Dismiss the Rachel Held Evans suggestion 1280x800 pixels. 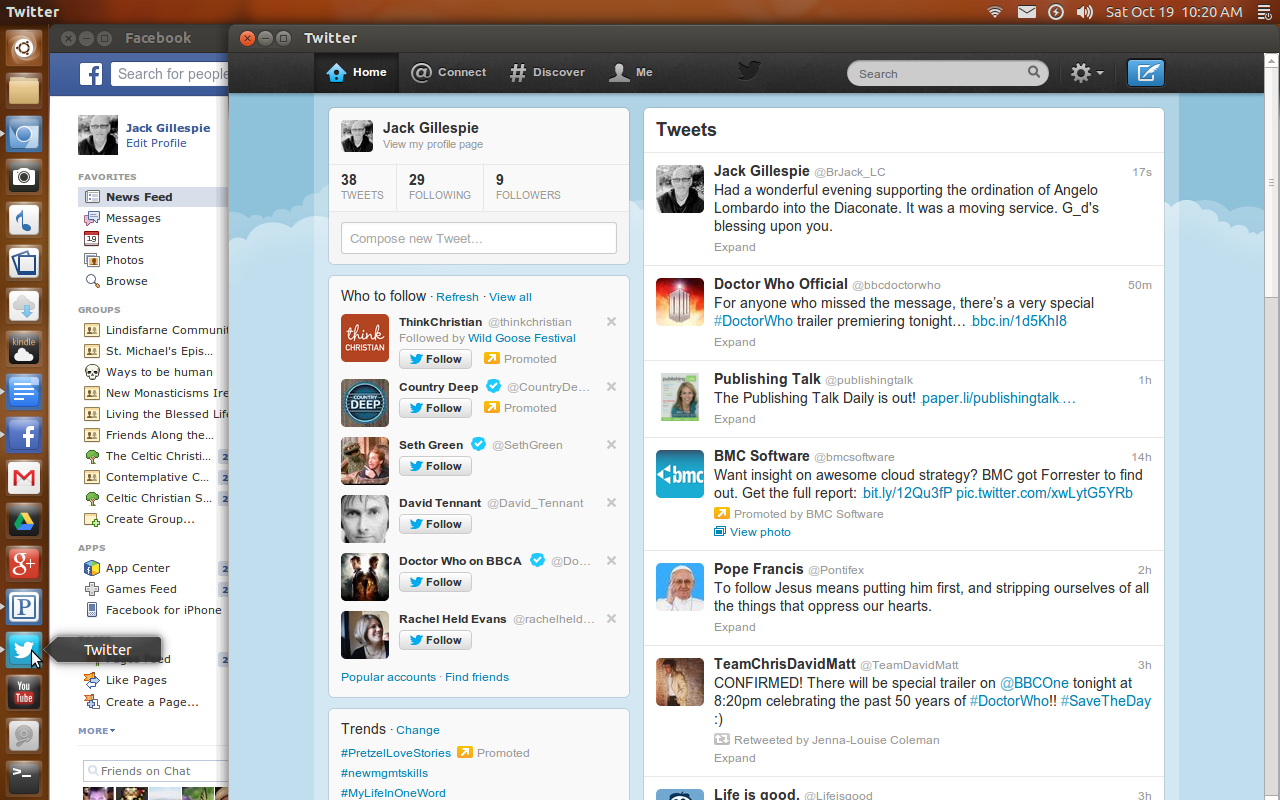click(611, 619)
